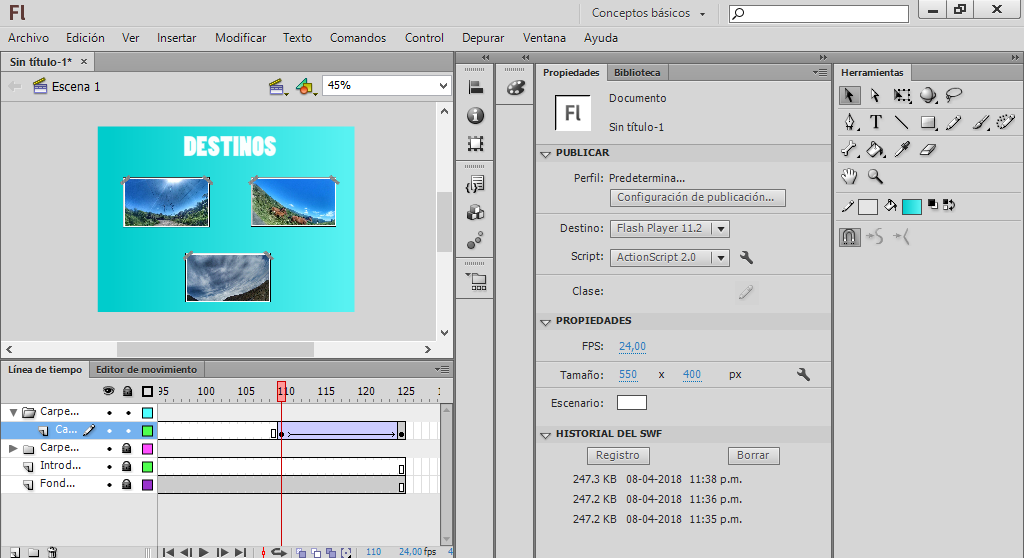This screenshot has width=1024, height=558.
Task: Open the Modificar menu
Action: pyautogui.click(x=240, y=38)
